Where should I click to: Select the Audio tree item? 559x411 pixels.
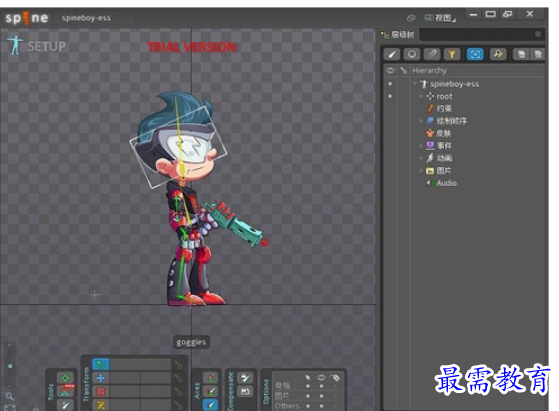442,183
